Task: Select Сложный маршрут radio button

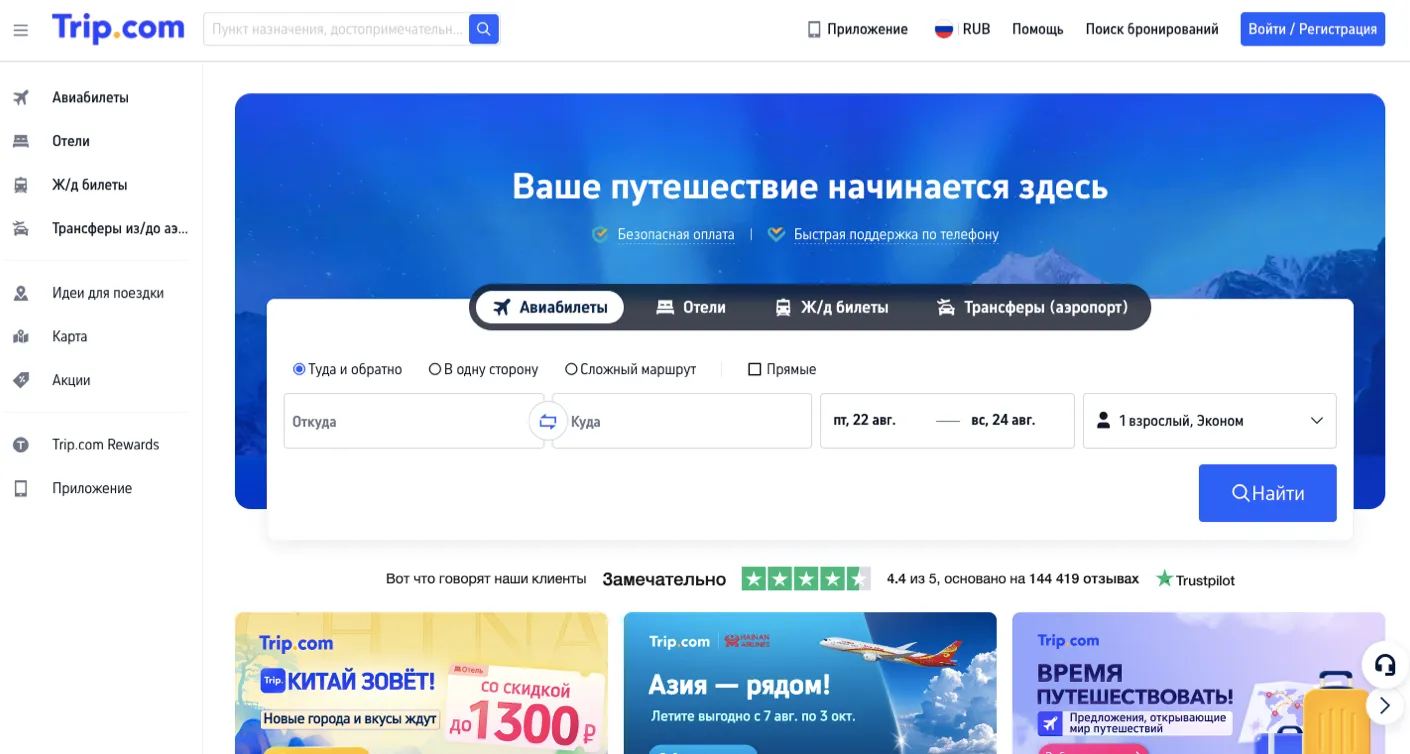Action: point(571,369)
